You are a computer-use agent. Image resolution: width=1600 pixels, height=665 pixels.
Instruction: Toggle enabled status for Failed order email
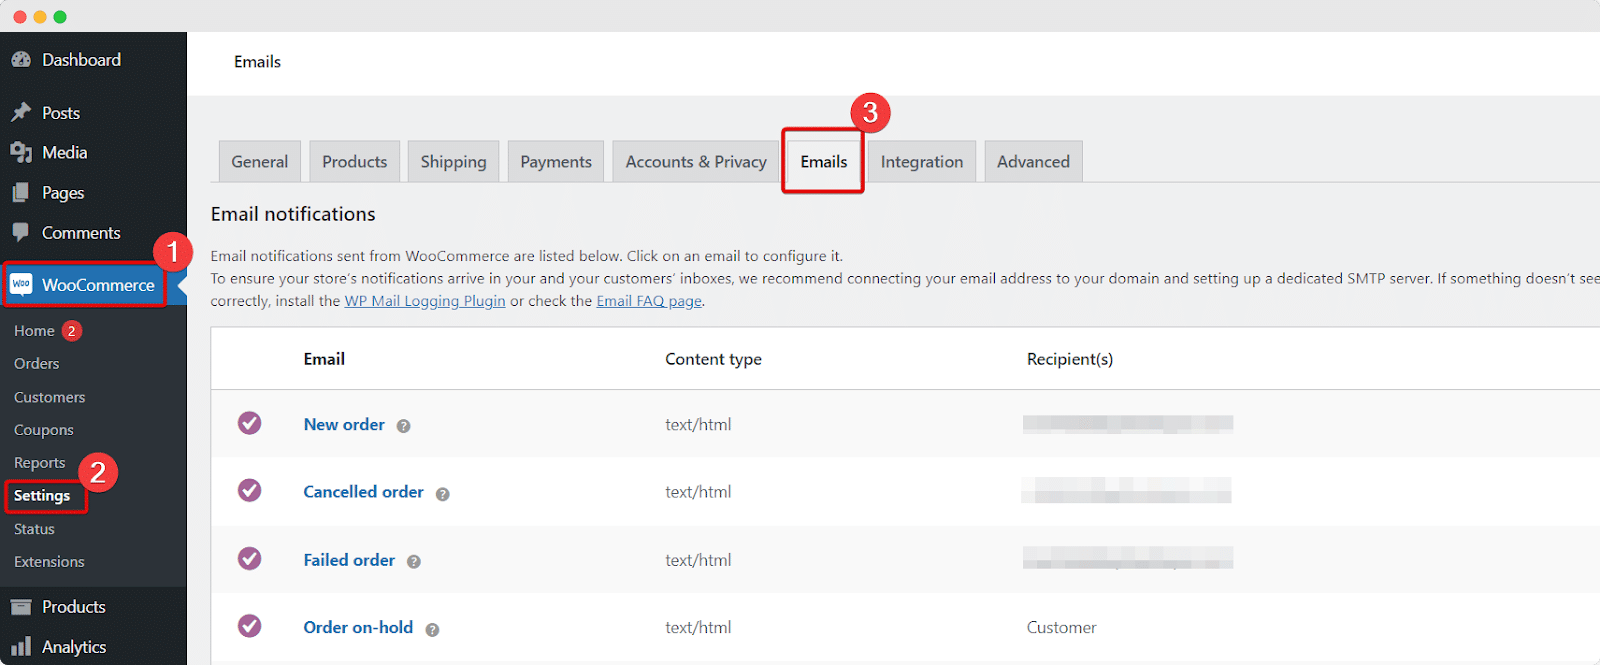pyautogui.click(x=250, y=558)
